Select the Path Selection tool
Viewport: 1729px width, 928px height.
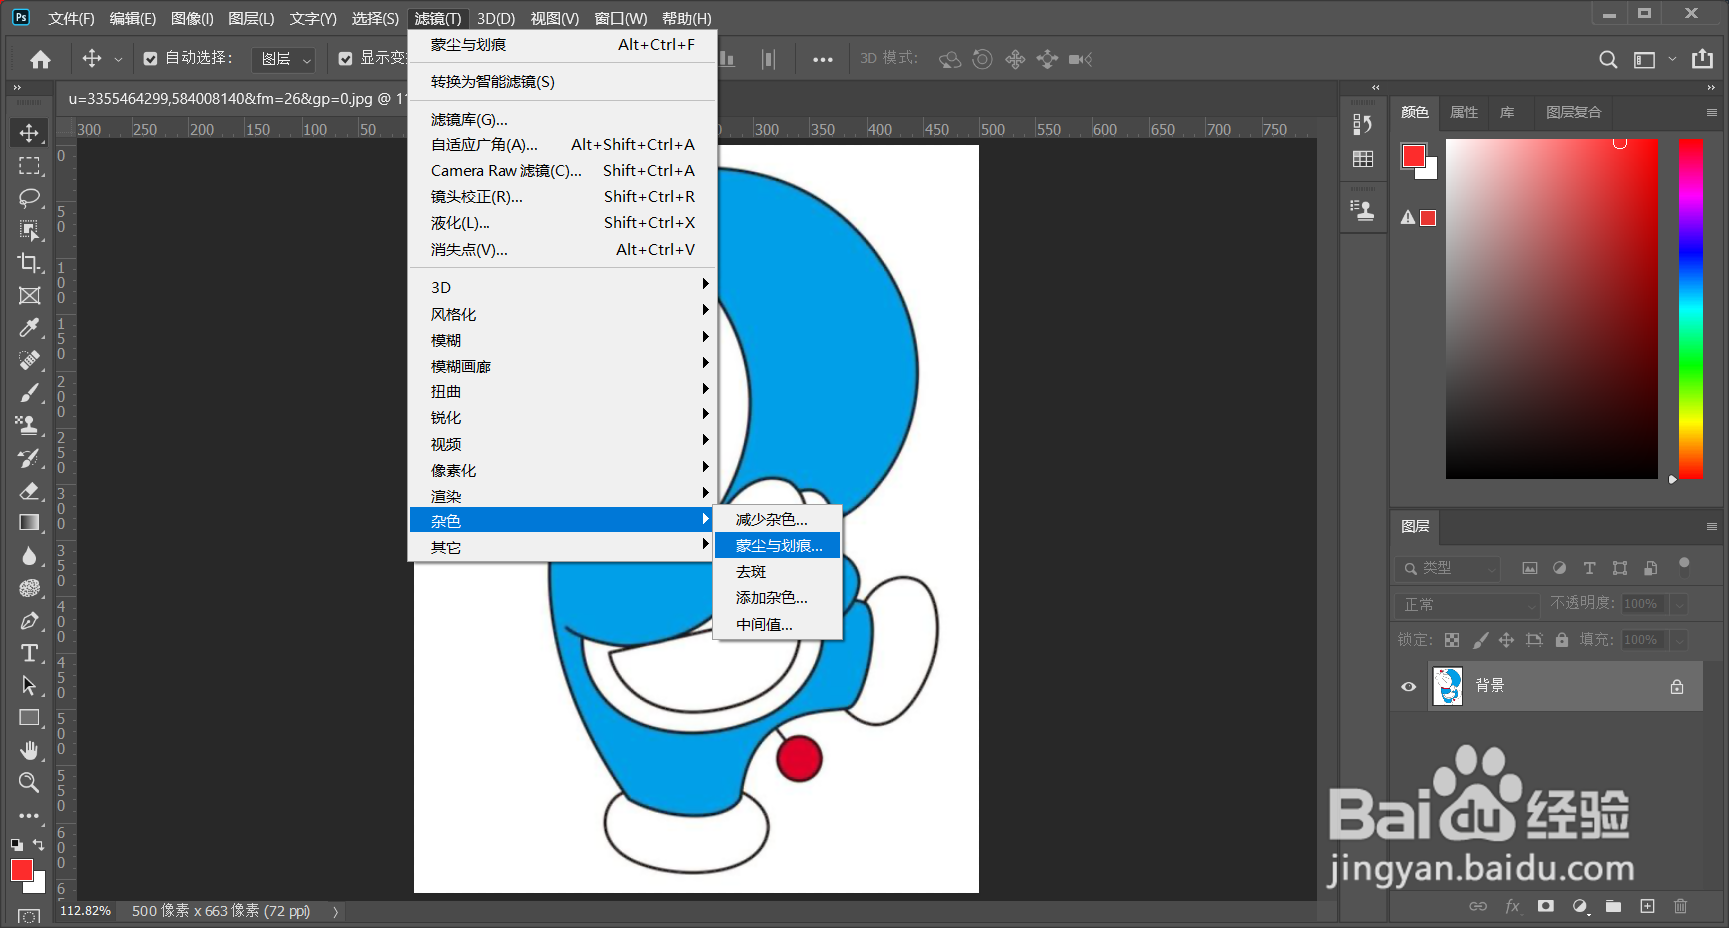(x=29, y=685)
